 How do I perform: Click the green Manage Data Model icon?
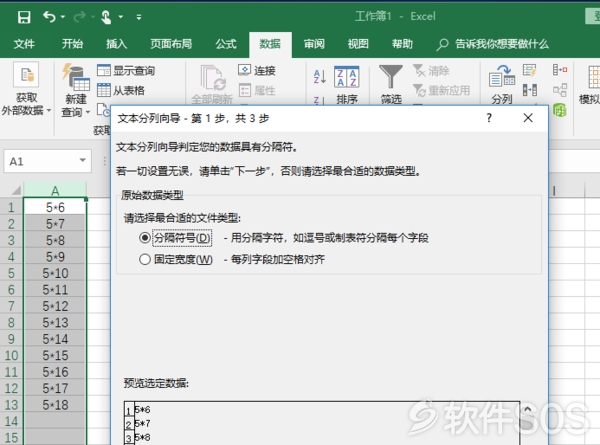click(x=560, y=111)
